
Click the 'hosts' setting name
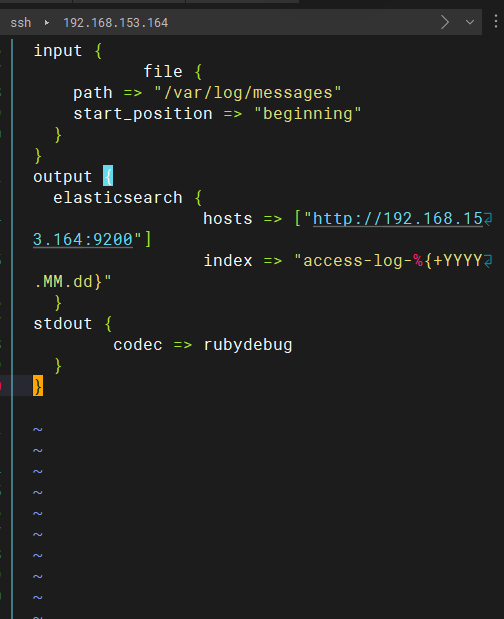pos(228,219)
